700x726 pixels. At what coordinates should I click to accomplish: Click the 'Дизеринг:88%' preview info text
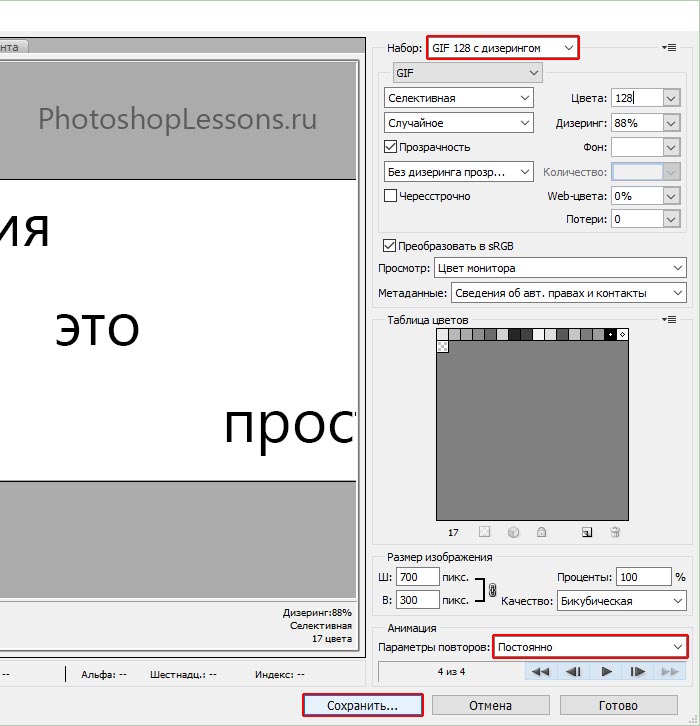(x=317, y=613)
